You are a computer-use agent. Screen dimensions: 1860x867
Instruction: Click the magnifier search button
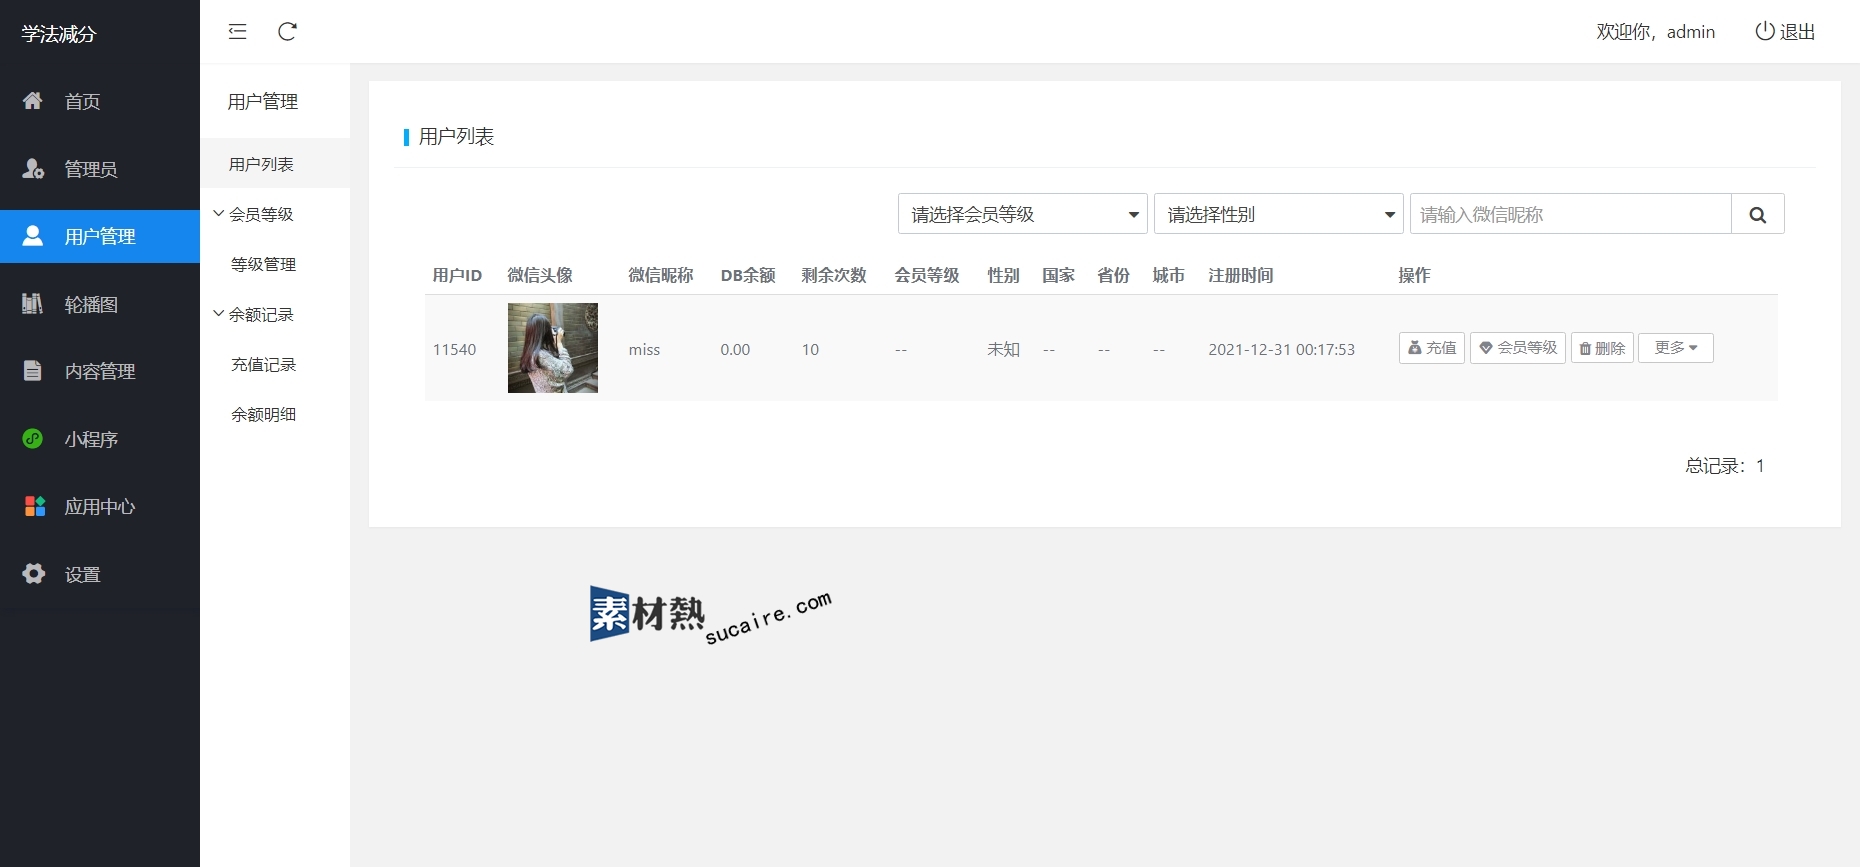1757,214
